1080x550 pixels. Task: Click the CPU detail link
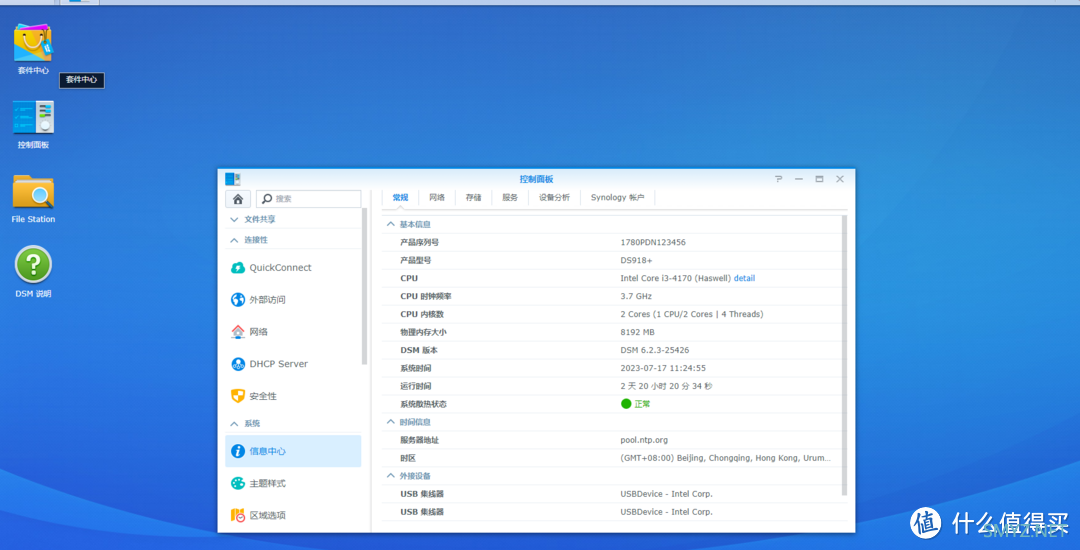click(x=745, y=278)
